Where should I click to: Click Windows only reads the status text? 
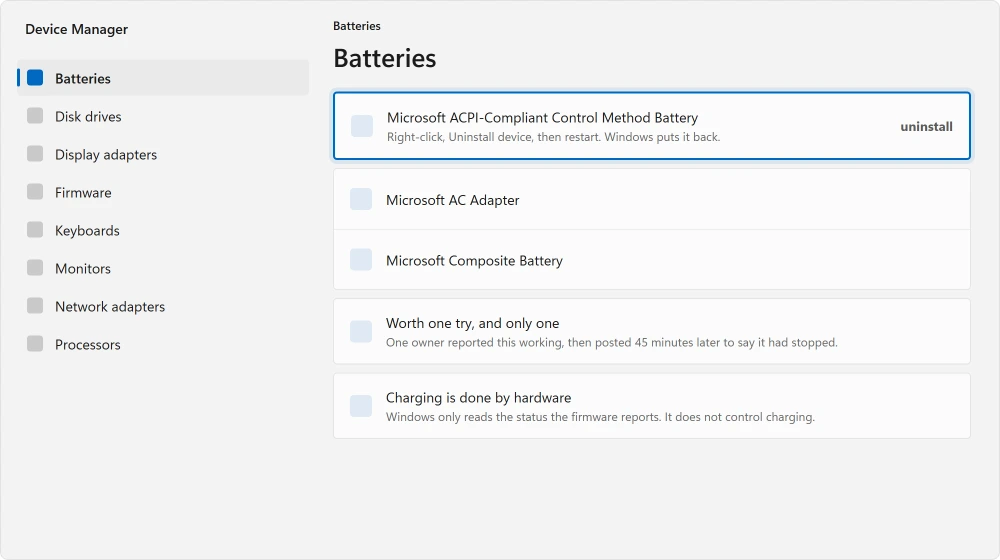(x=600, y=417)
